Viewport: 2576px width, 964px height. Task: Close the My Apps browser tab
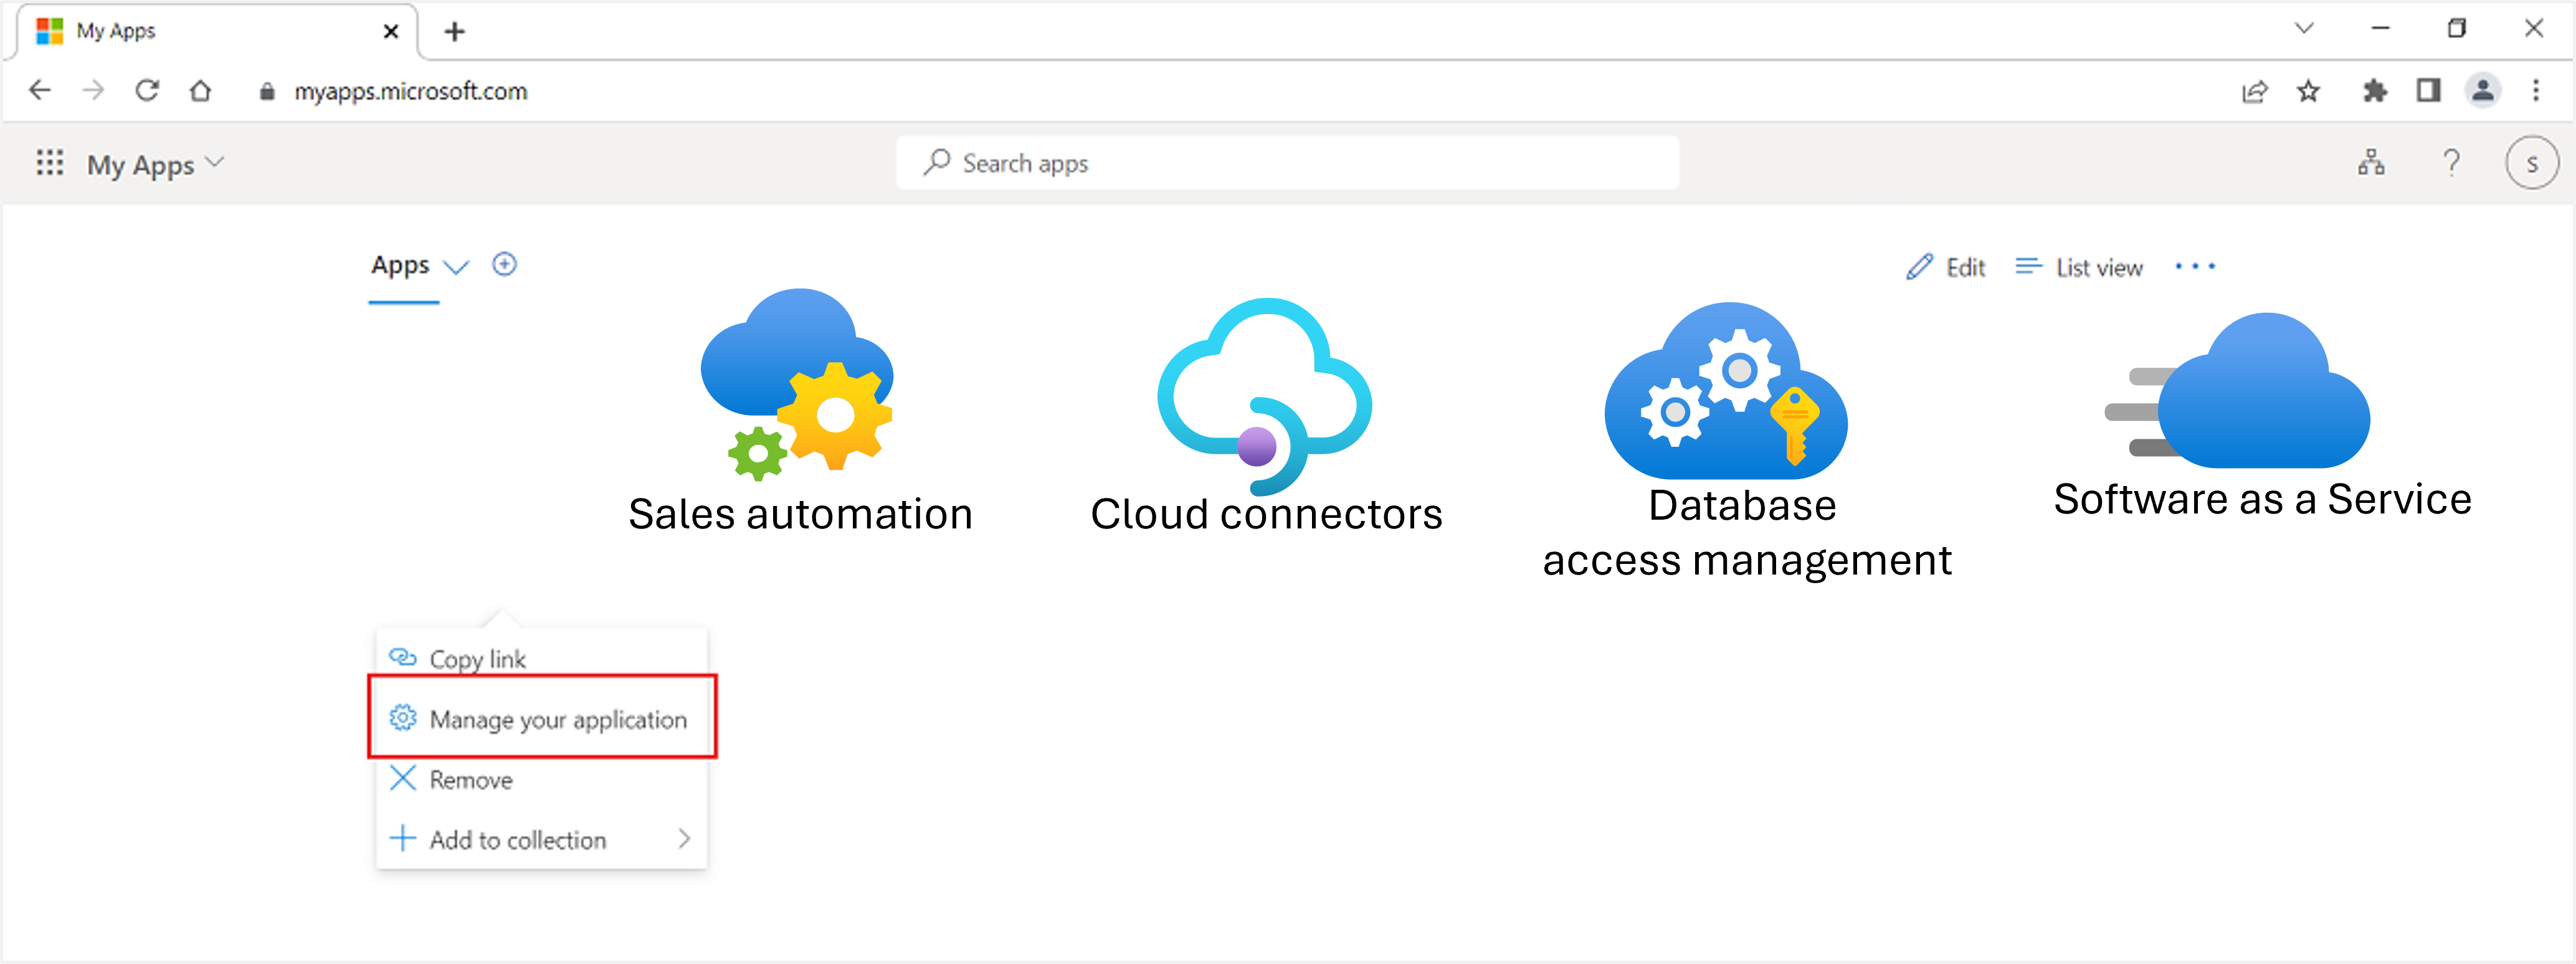391,32
